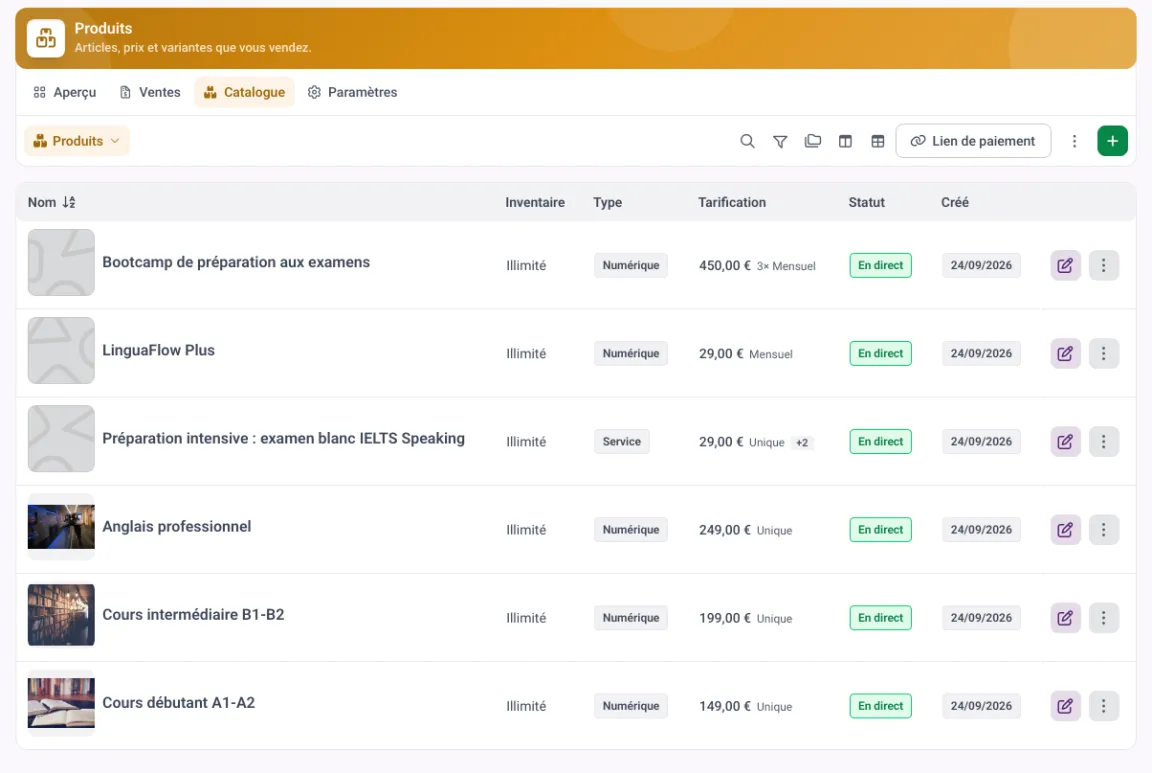Click En direct status on Anglais professionnel row
Screen dimensions: 1152x773
[x=880, y=530]
